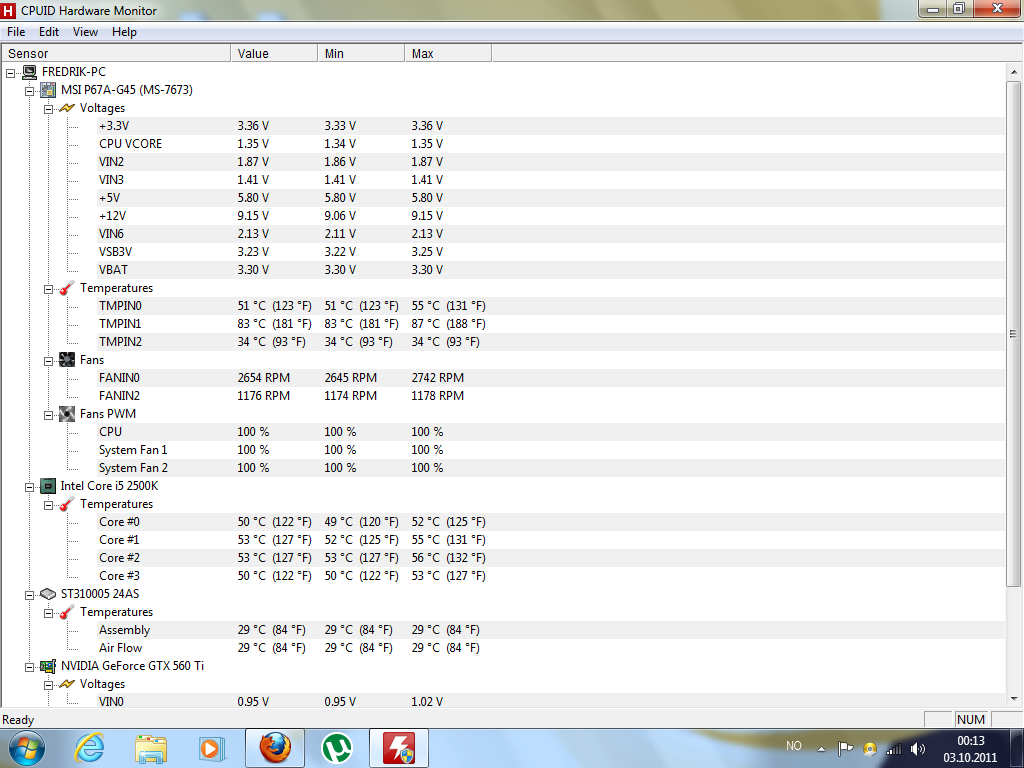
Task: Click the vertical scrollbar thumb
Action: (x=1014, y=334)
